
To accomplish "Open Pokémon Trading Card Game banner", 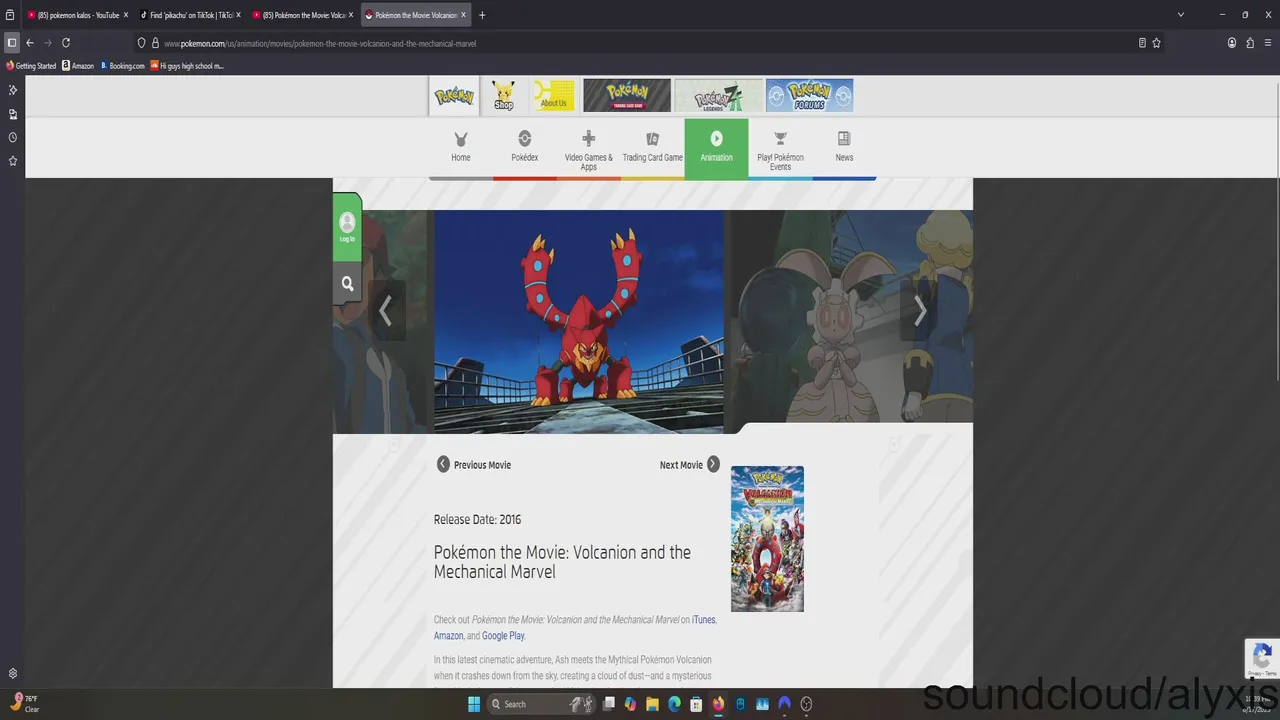I will tap(627, 96).
